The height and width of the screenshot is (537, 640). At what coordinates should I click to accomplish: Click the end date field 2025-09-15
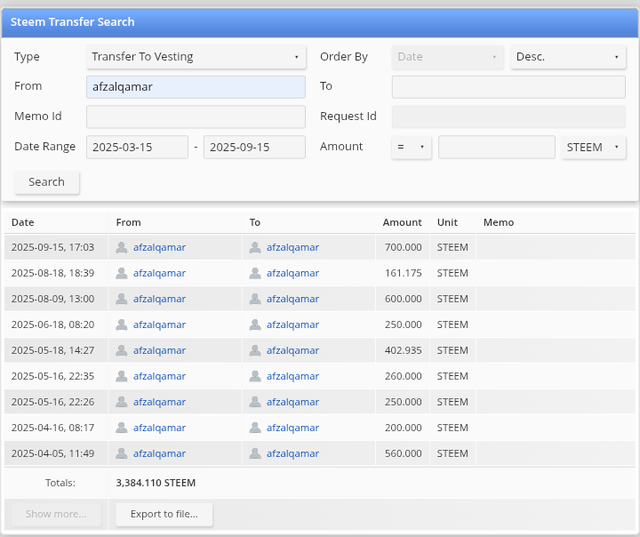pyautogui.click(x=254, y=147)
